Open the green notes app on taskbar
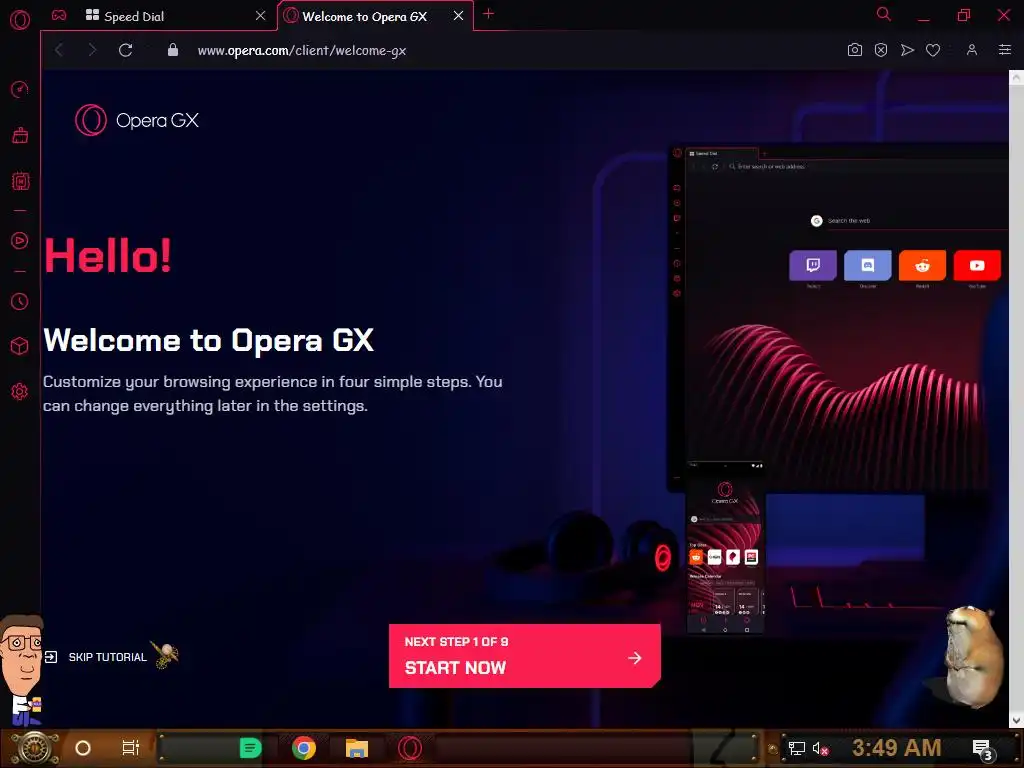1024x768 pixels. tap(250, 748)
